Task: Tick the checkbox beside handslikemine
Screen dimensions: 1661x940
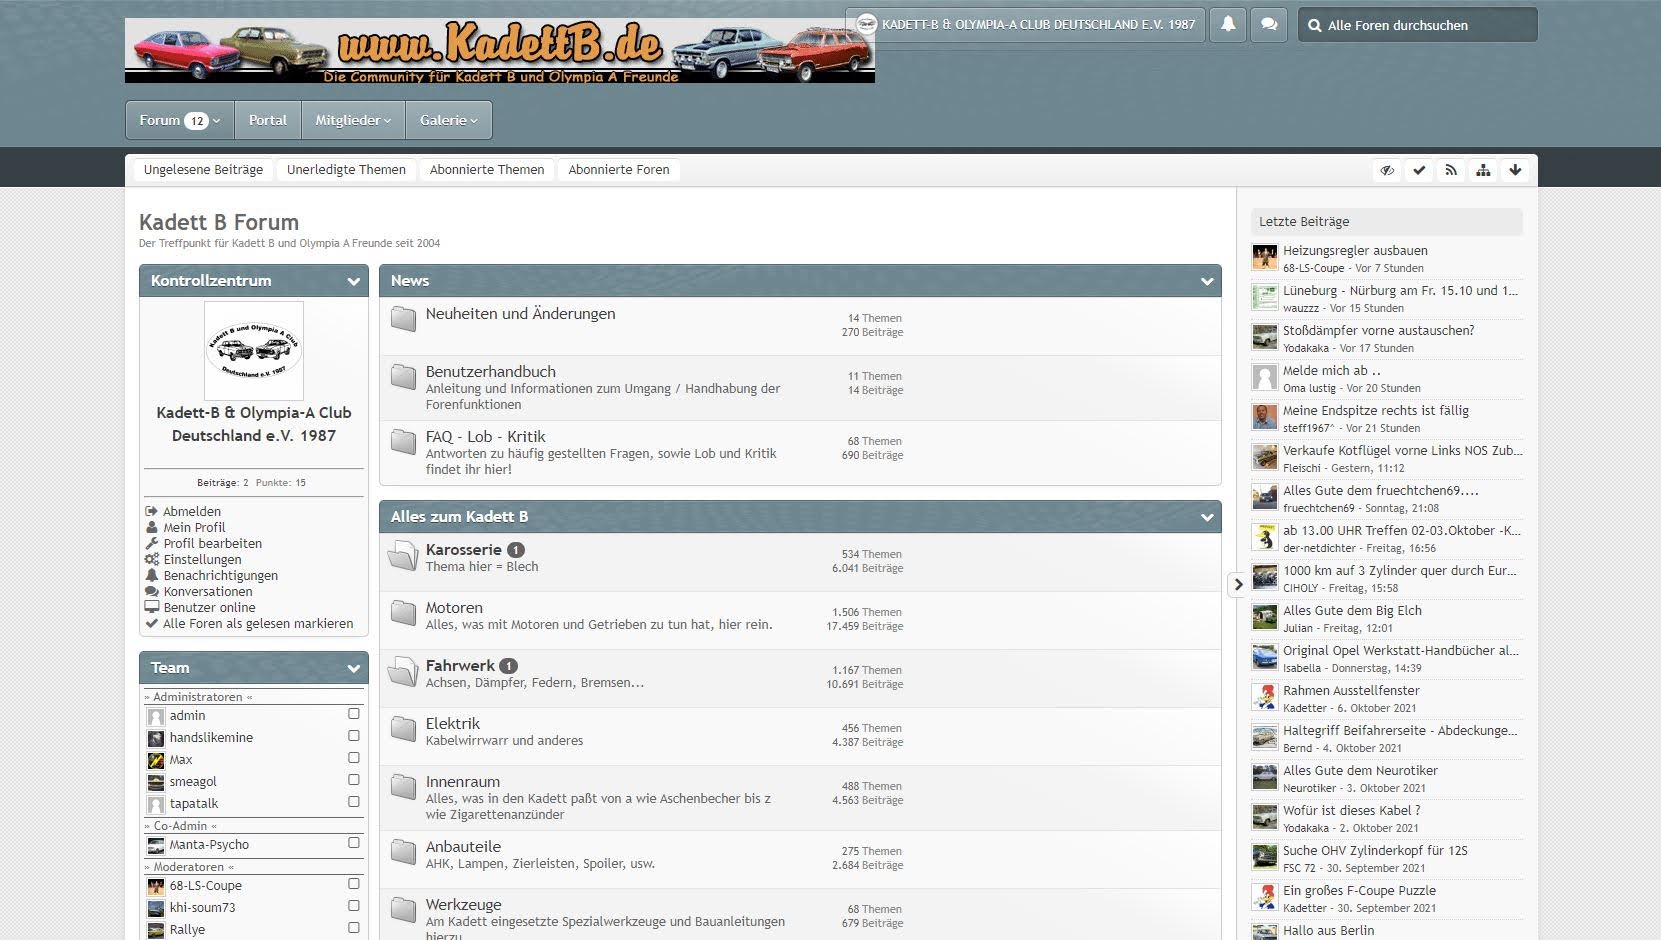Action: pos(353,736)
